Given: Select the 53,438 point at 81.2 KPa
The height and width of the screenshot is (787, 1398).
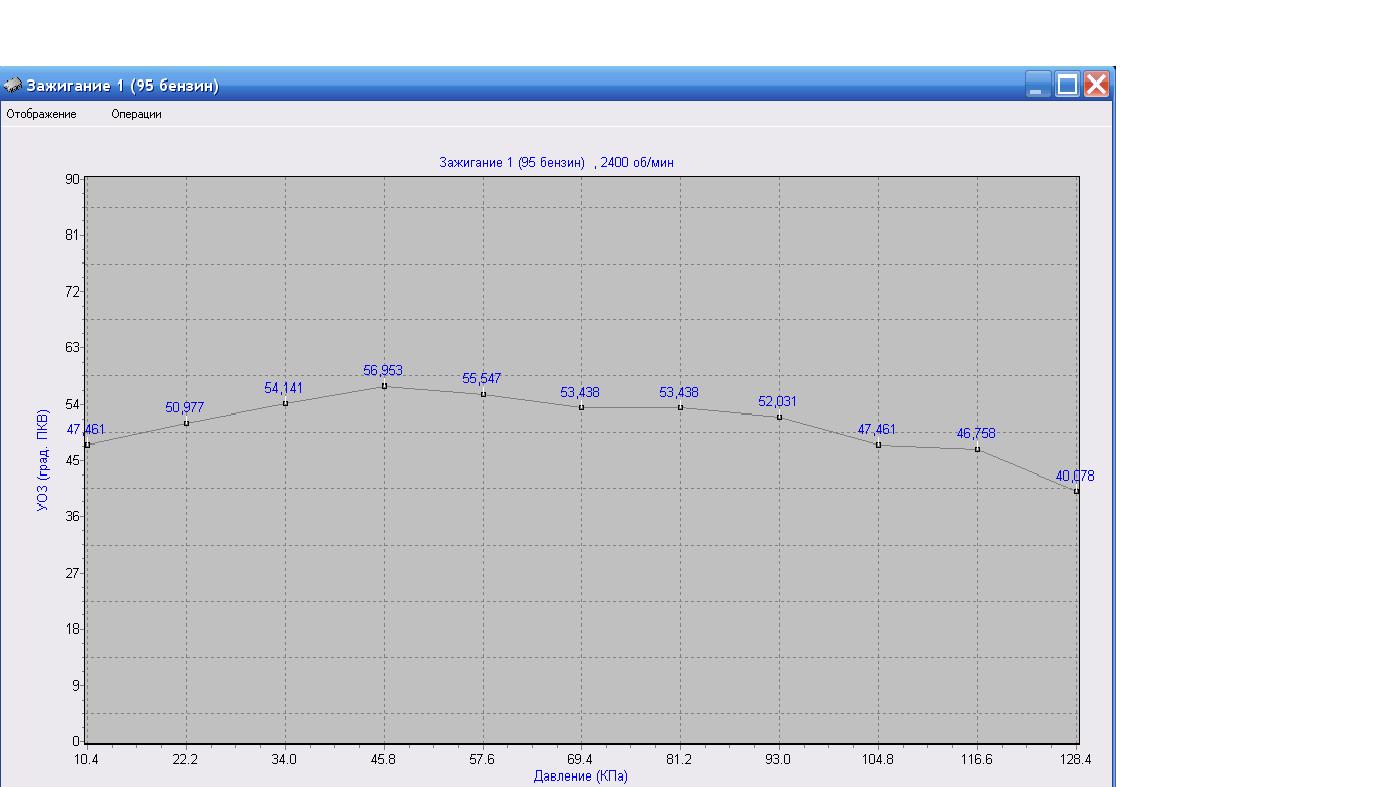Looking at the screenshot, I should tap(680, 407).
